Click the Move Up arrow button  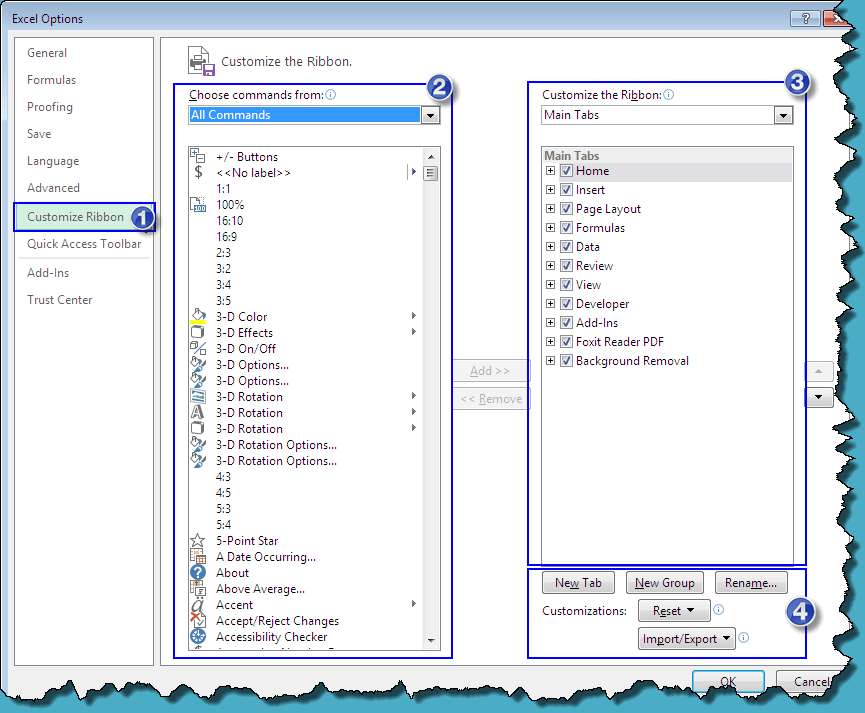click(819, 371)
